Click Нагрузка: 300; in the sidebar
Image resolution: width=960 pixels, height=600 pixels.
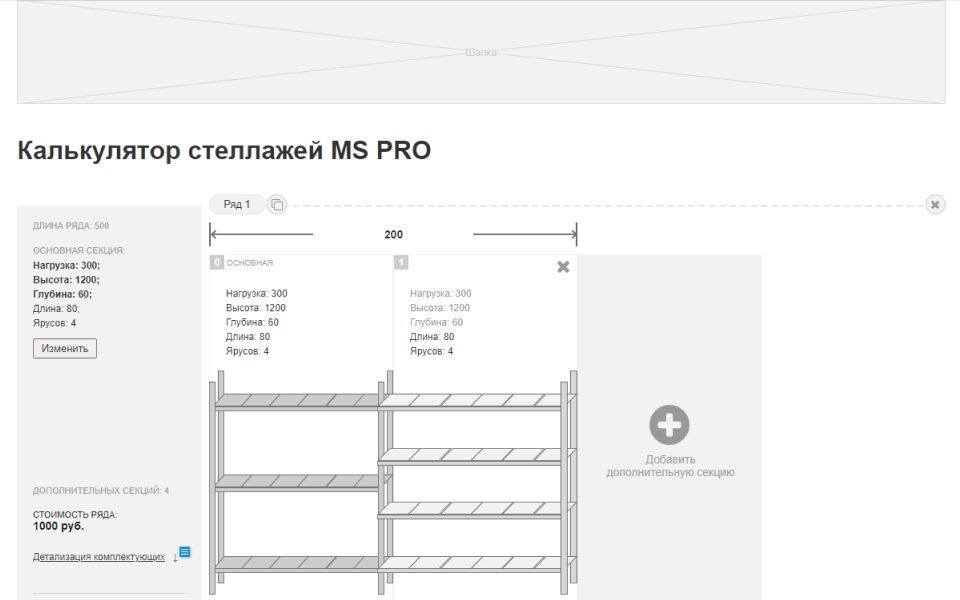[x=67, y=266]
